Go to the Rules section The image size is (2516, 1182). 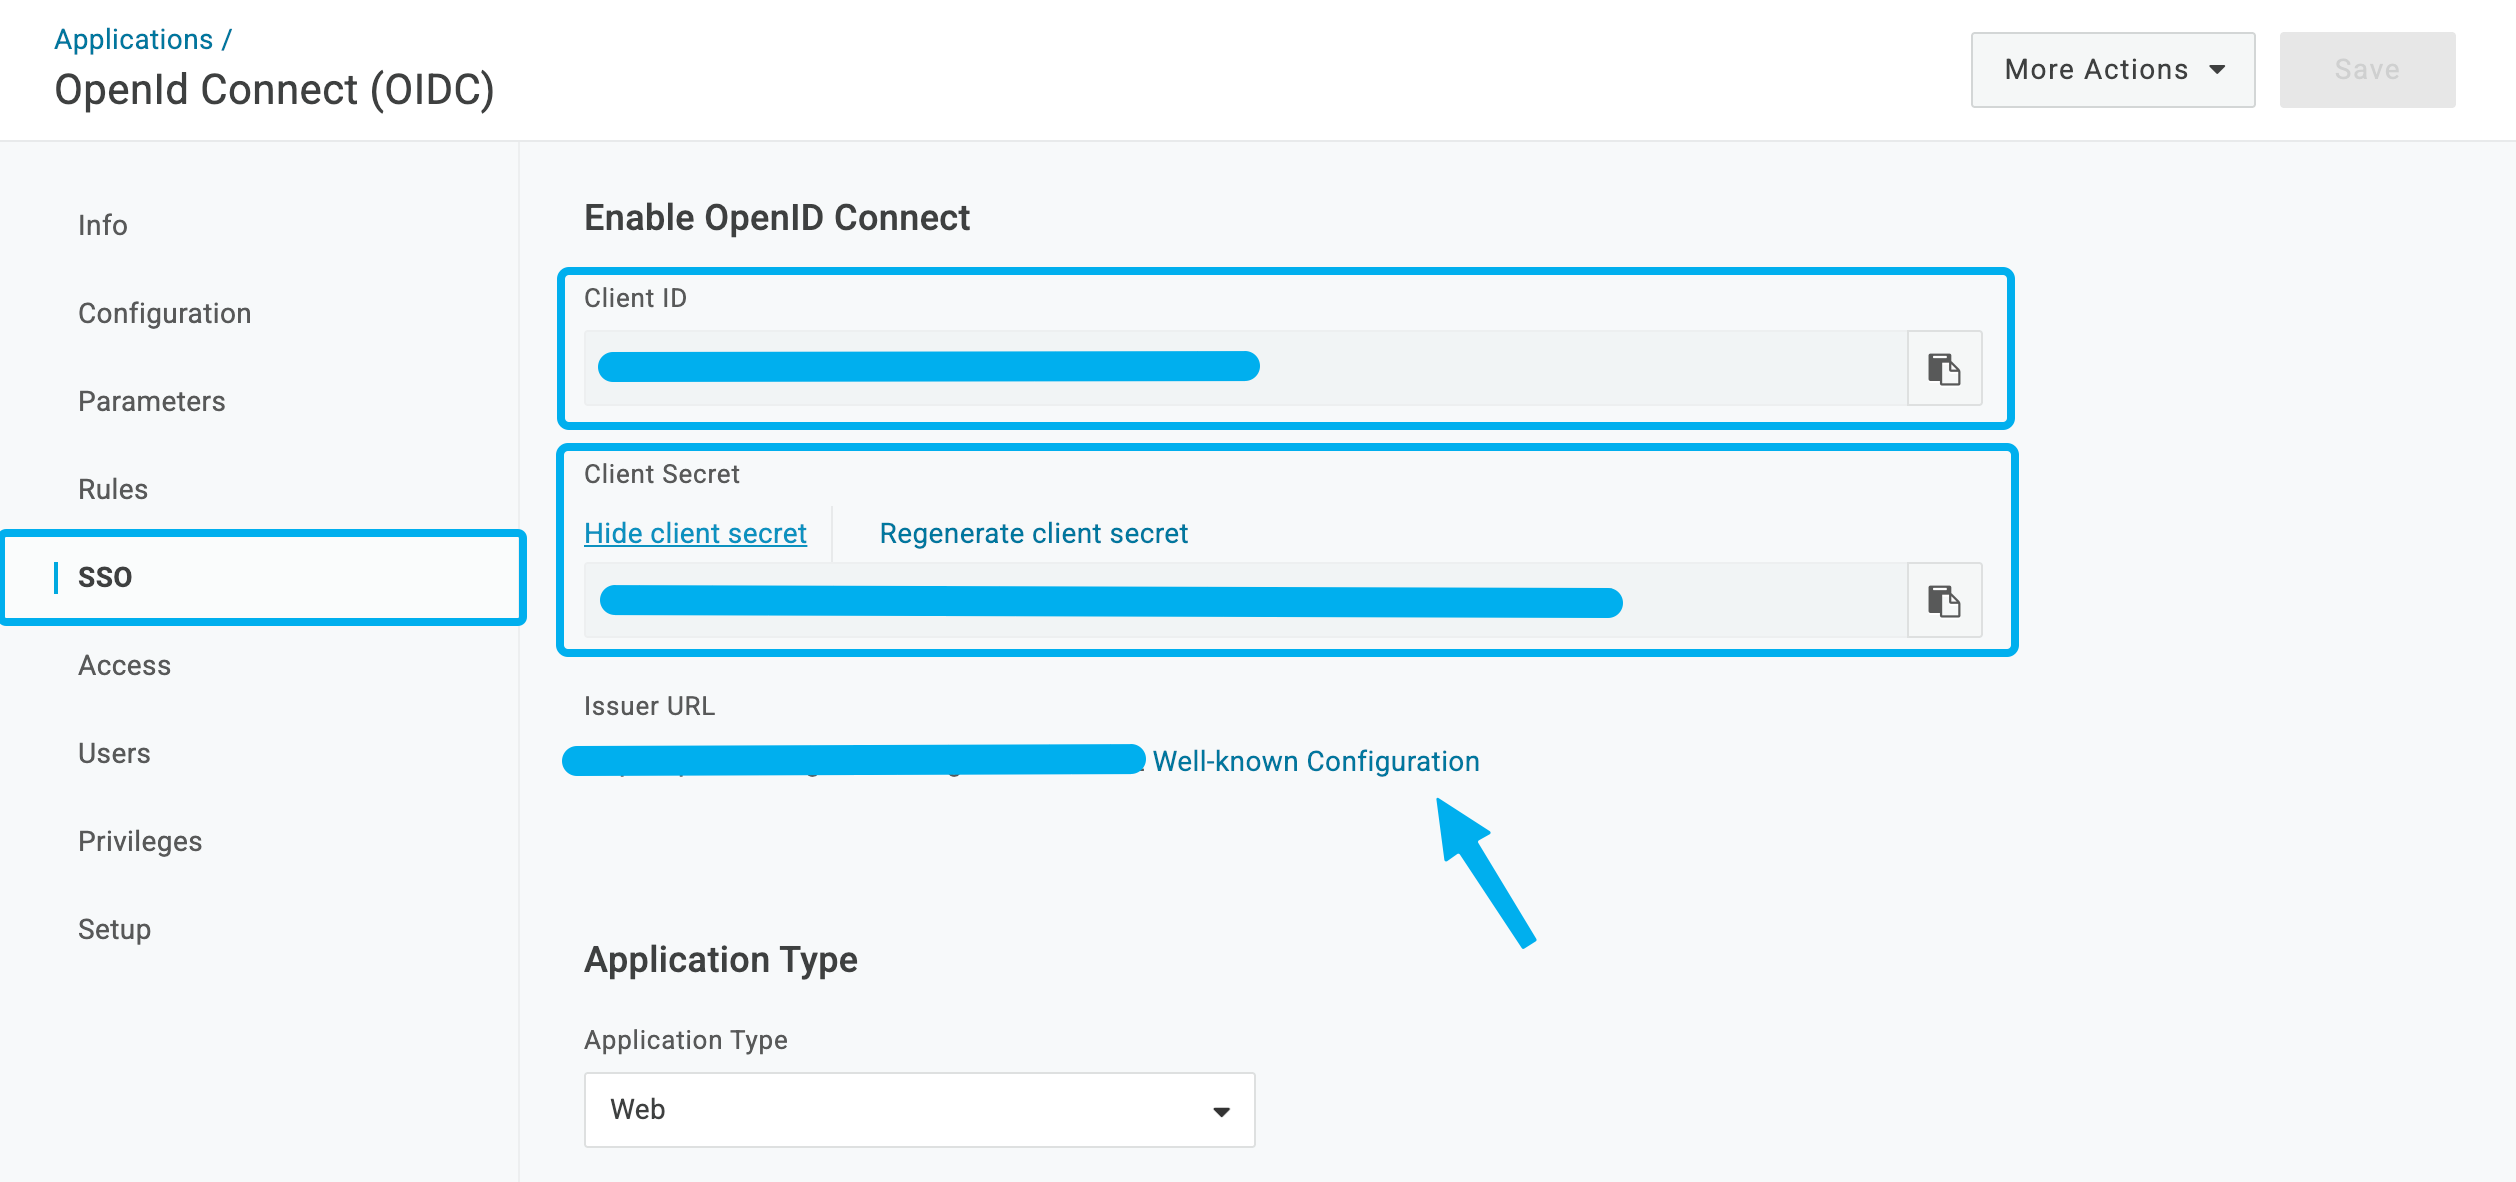[112, 488]
